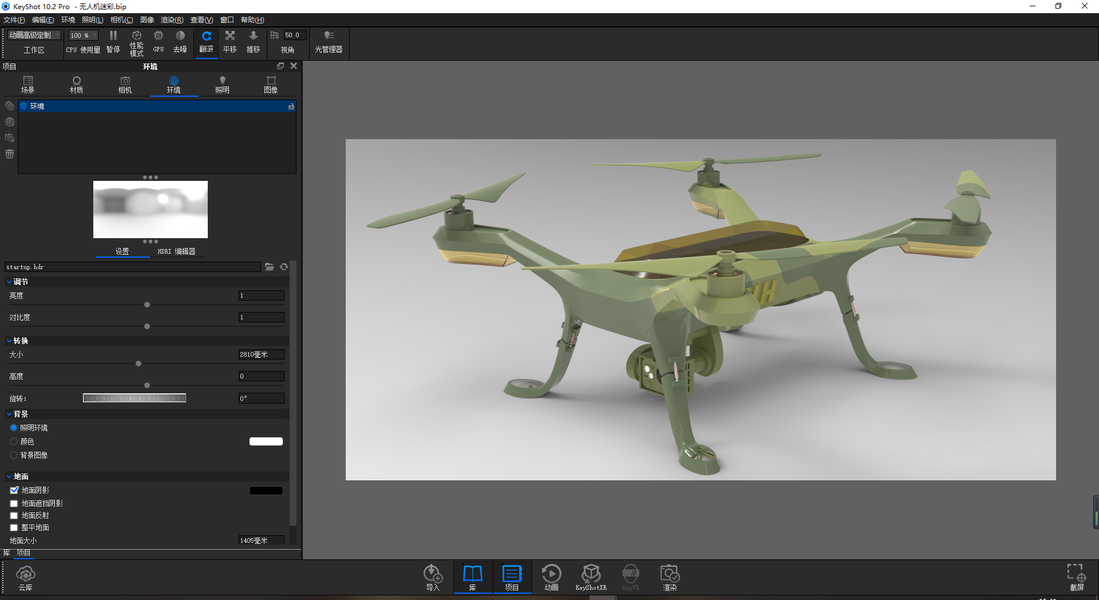
Task: Browse for HDR file with folder icon
Action: pyautogui.click(x=269, y=267)
